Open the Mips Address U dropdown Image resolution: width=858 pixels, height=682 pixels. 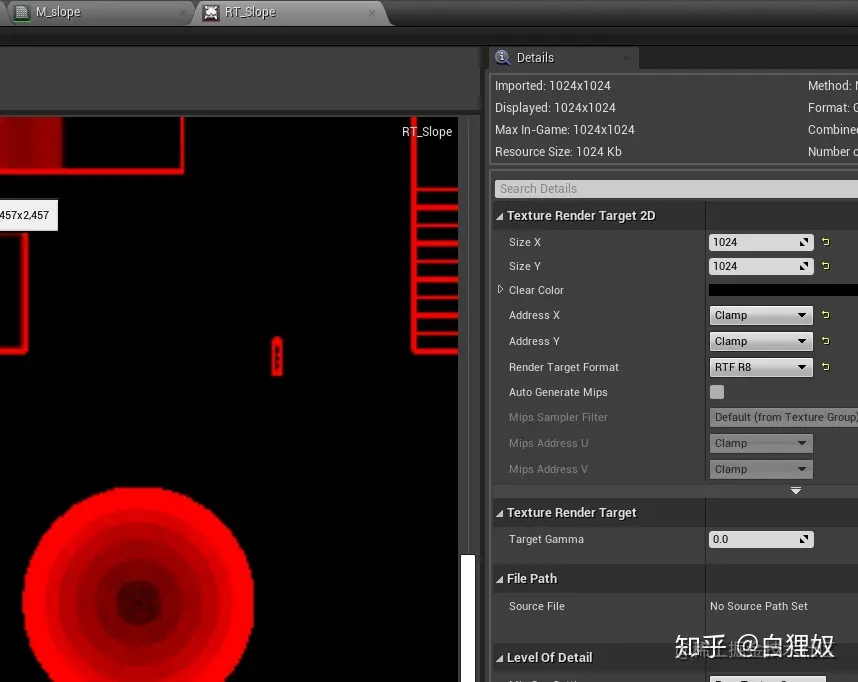[761, 443]
